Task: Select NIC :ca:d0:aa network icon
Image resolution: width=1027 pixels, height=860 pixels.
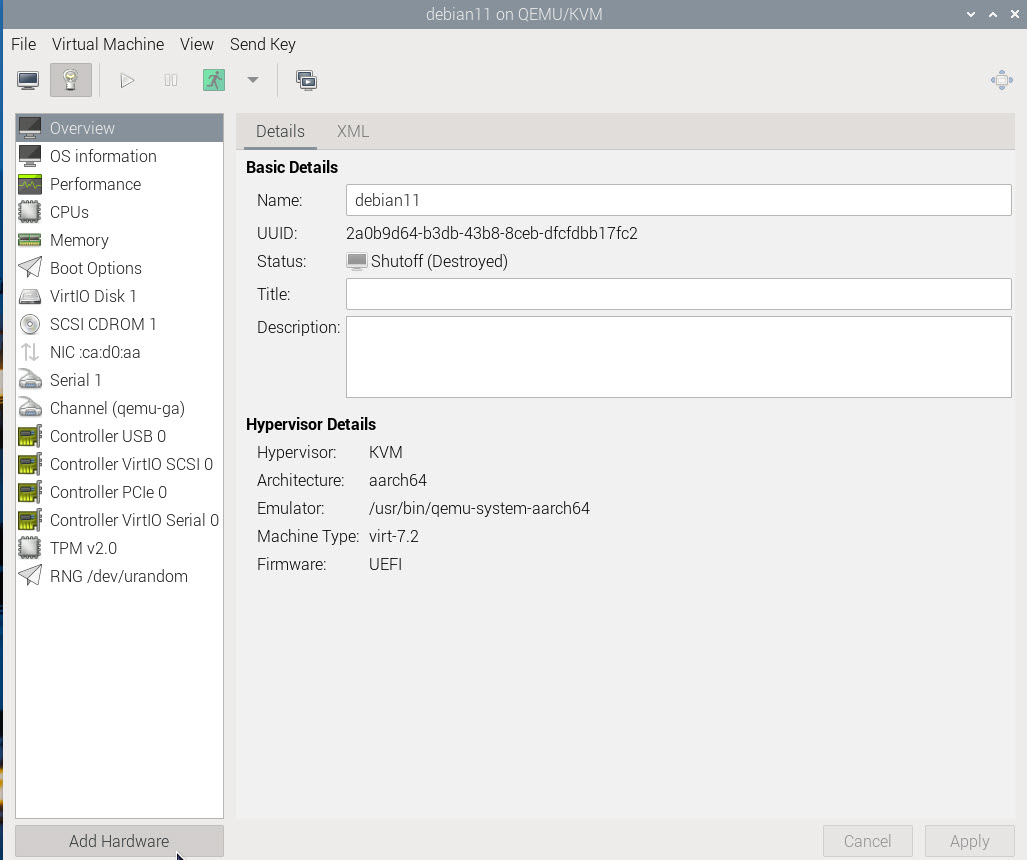Action: point(30,352)
